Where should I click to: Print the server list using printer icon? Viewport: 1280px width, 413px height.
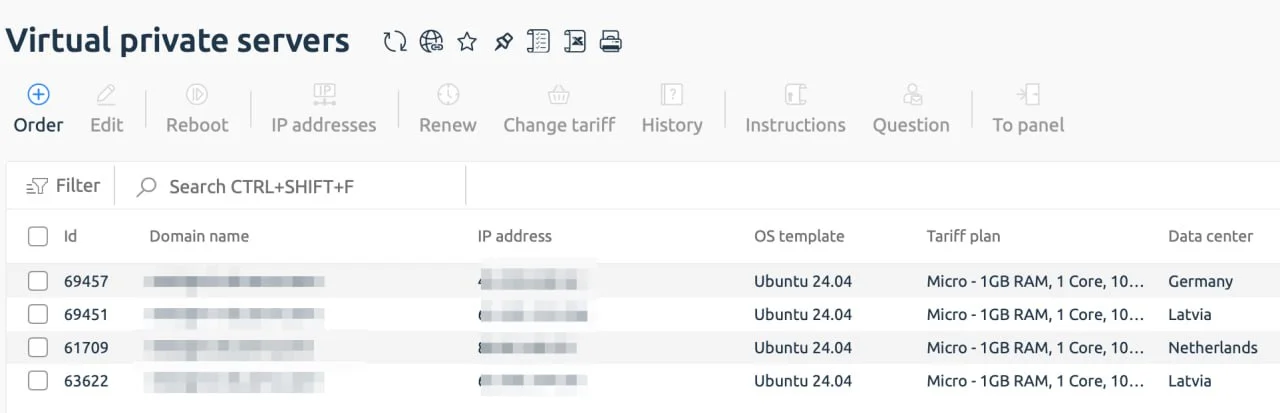pos(610,41)
